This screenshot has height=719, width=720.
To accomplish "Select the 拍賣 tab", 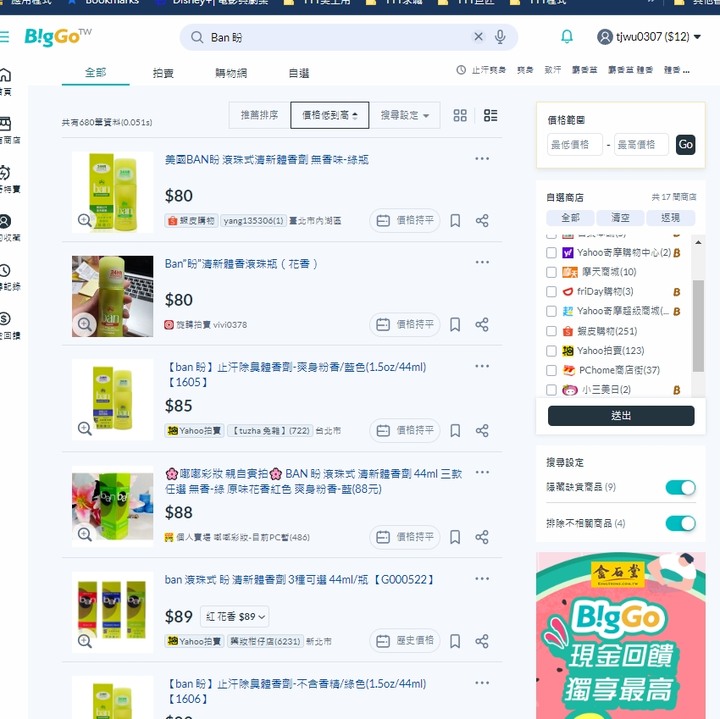I will pyautogui.click(x=163, y=73).
